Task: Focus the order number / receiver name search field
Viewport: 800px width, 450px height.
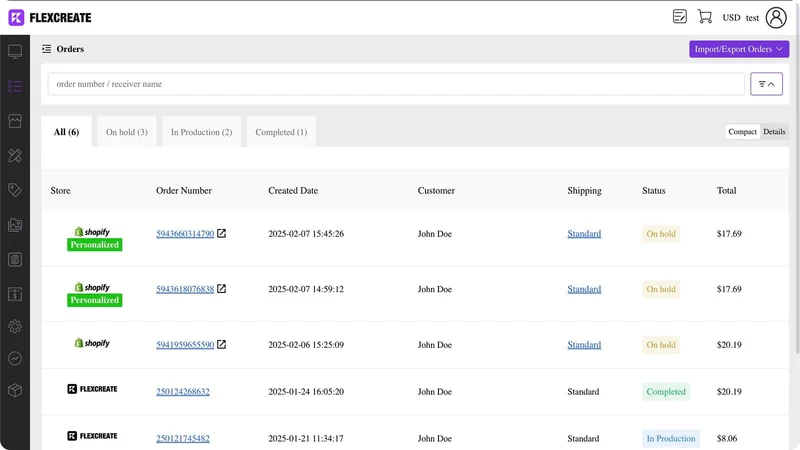Action: [396, 84]
